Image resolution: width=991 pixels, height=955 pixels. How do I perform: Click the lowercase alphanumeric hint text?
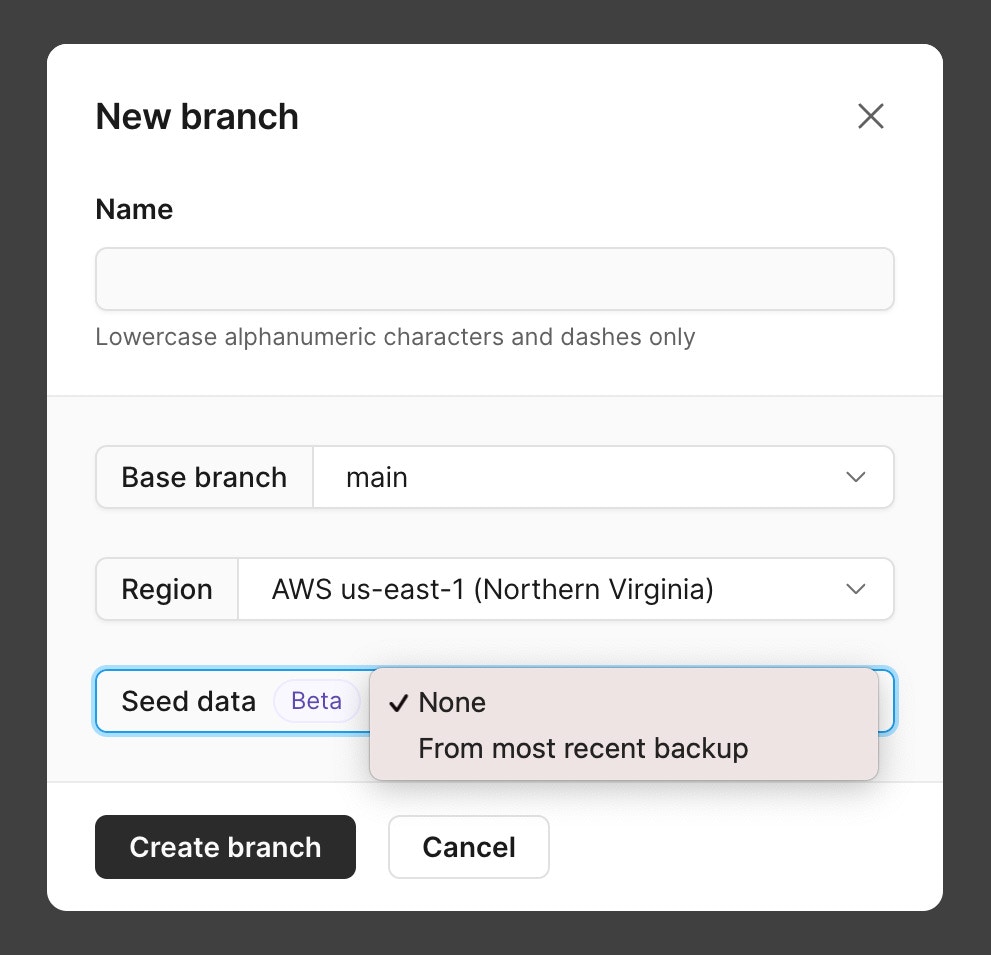pos(395,337)
